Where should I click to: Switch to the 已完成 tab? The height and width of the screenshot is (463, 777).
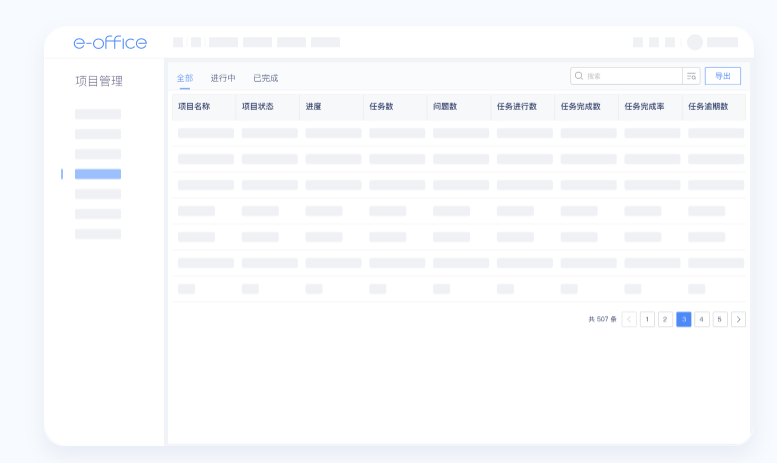pos(265,78)
